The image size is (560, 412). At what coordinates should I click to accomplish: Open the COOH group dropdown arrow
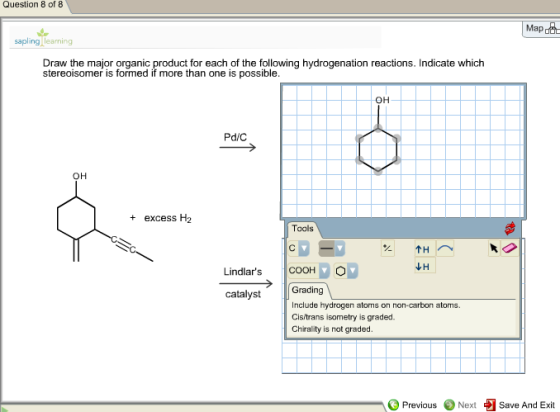[x=324, y=271]
